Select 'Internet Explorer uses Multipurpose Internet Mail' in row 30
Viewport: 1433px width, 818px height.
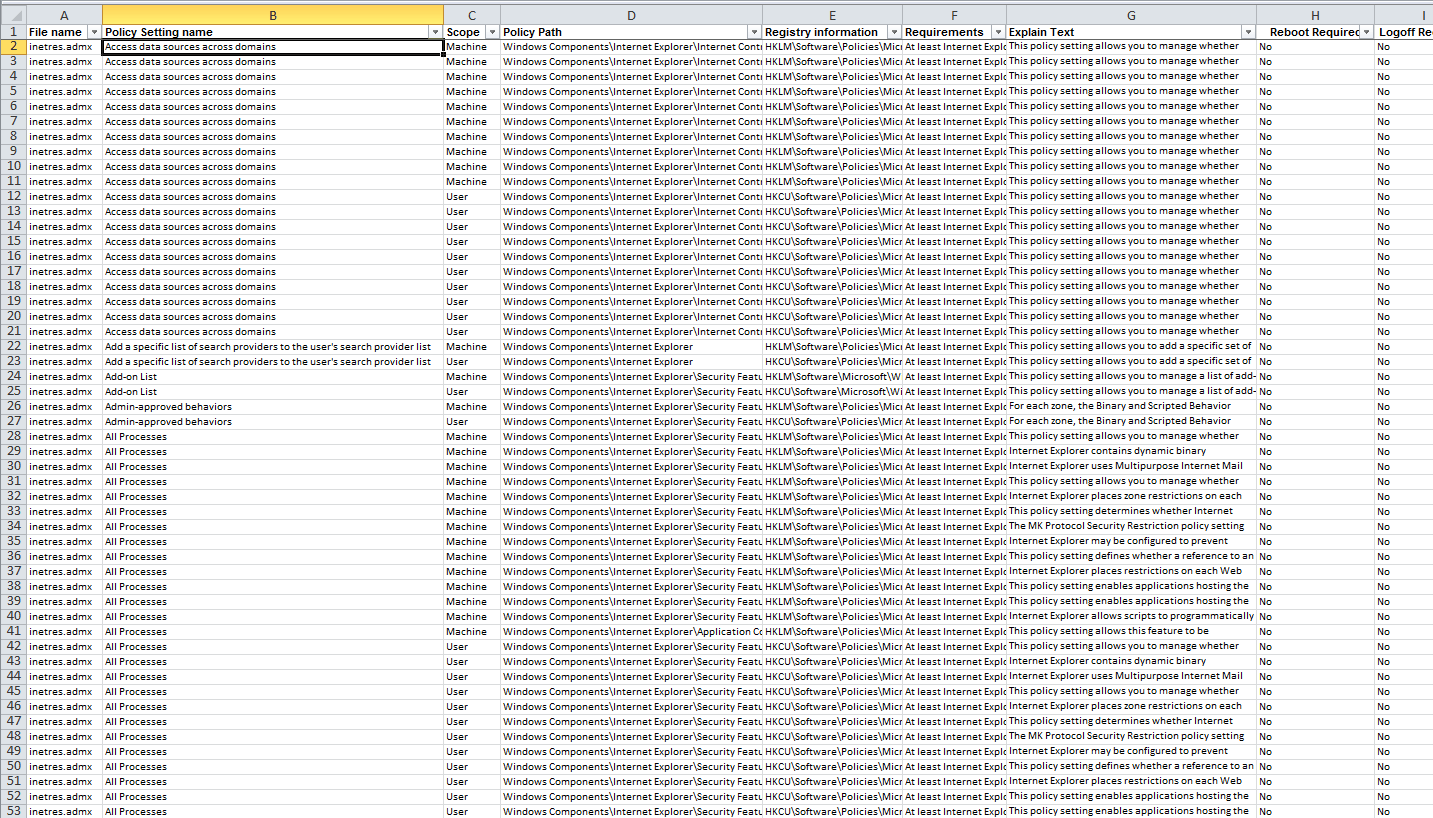tap(1131, 467)
